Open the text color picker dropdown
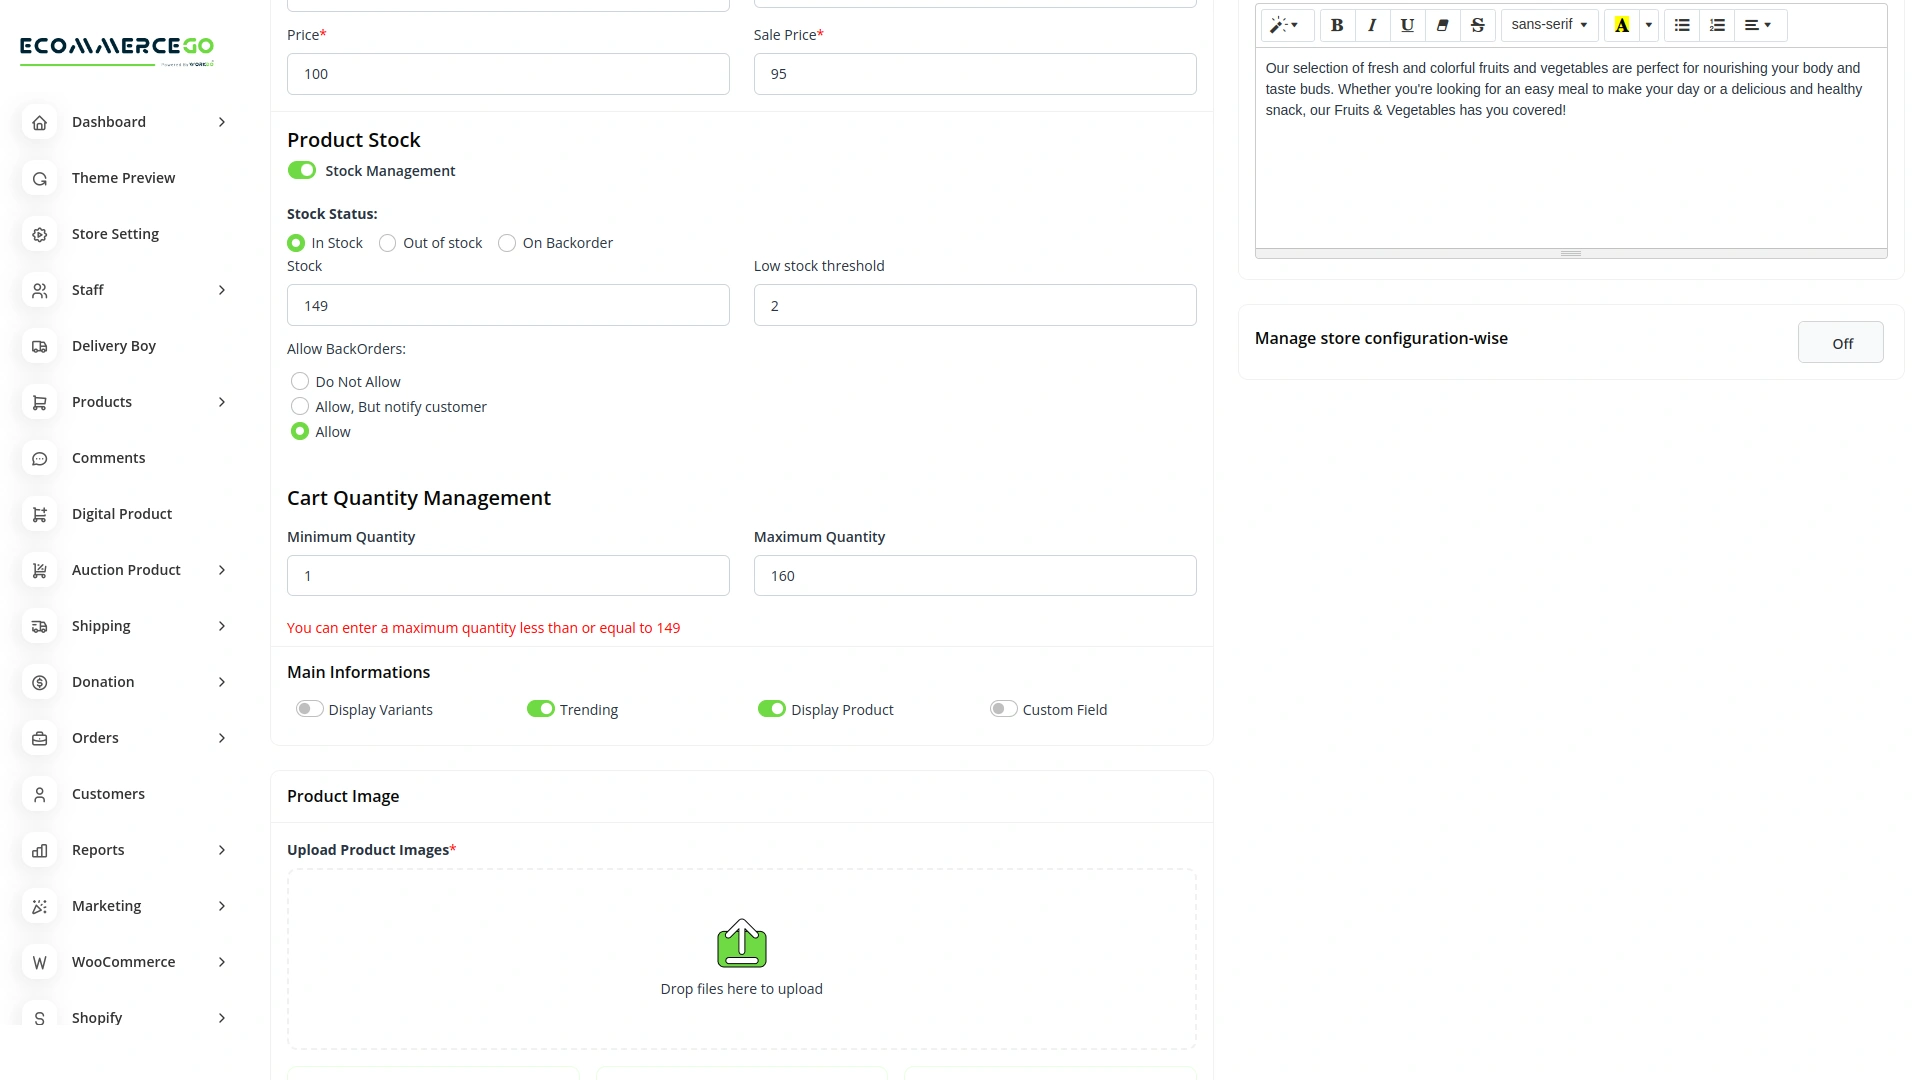This screenshot has width=1920, height=1080. coord(1648,25)
